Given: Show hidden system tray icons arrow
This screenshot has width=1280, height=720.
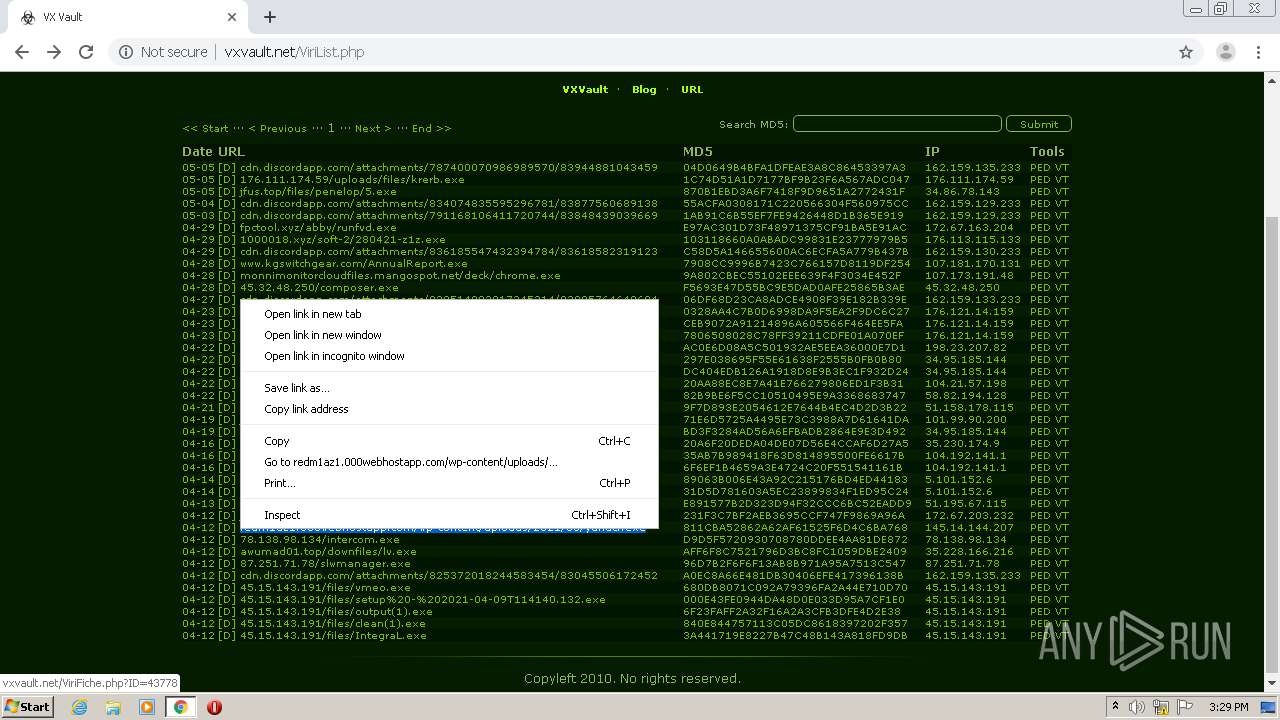Looking at the screenshot, I should (x=1116, y=707).
